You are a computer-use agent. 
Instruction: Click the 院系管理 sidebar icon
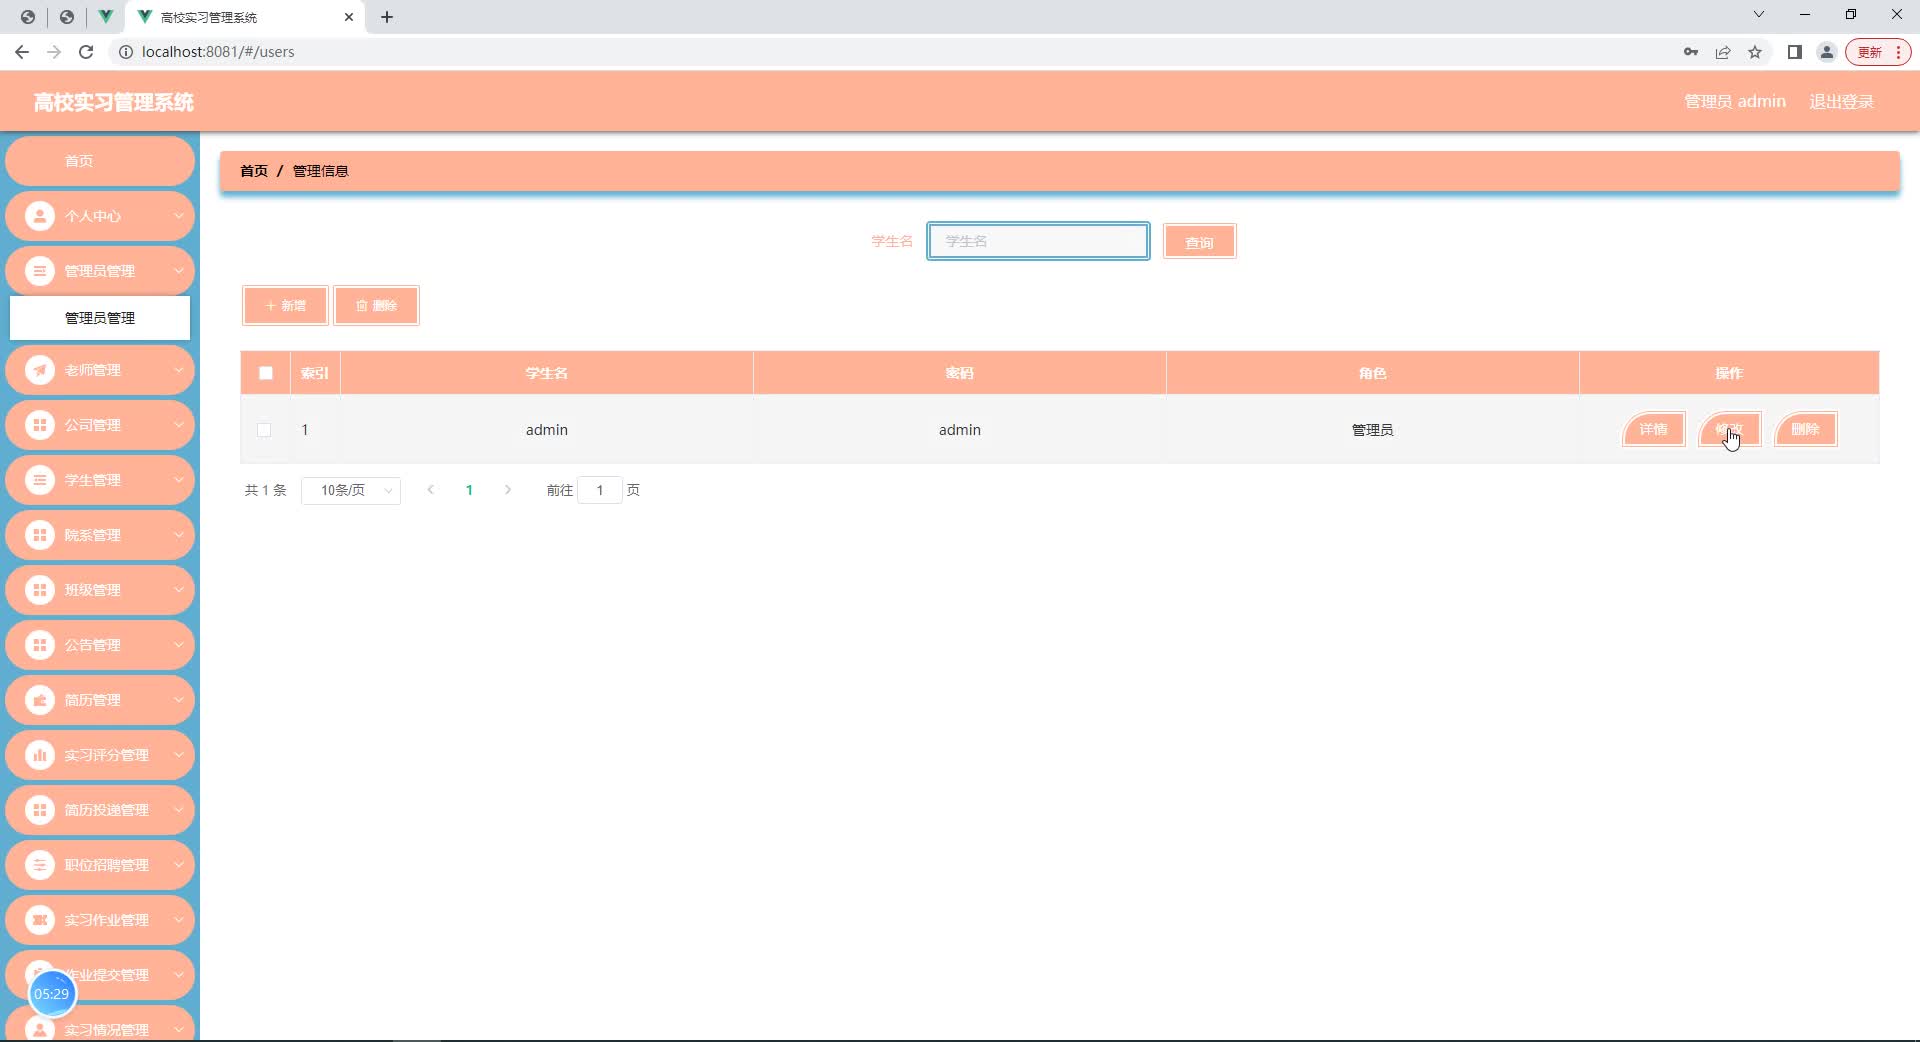(x=39, y=535)
